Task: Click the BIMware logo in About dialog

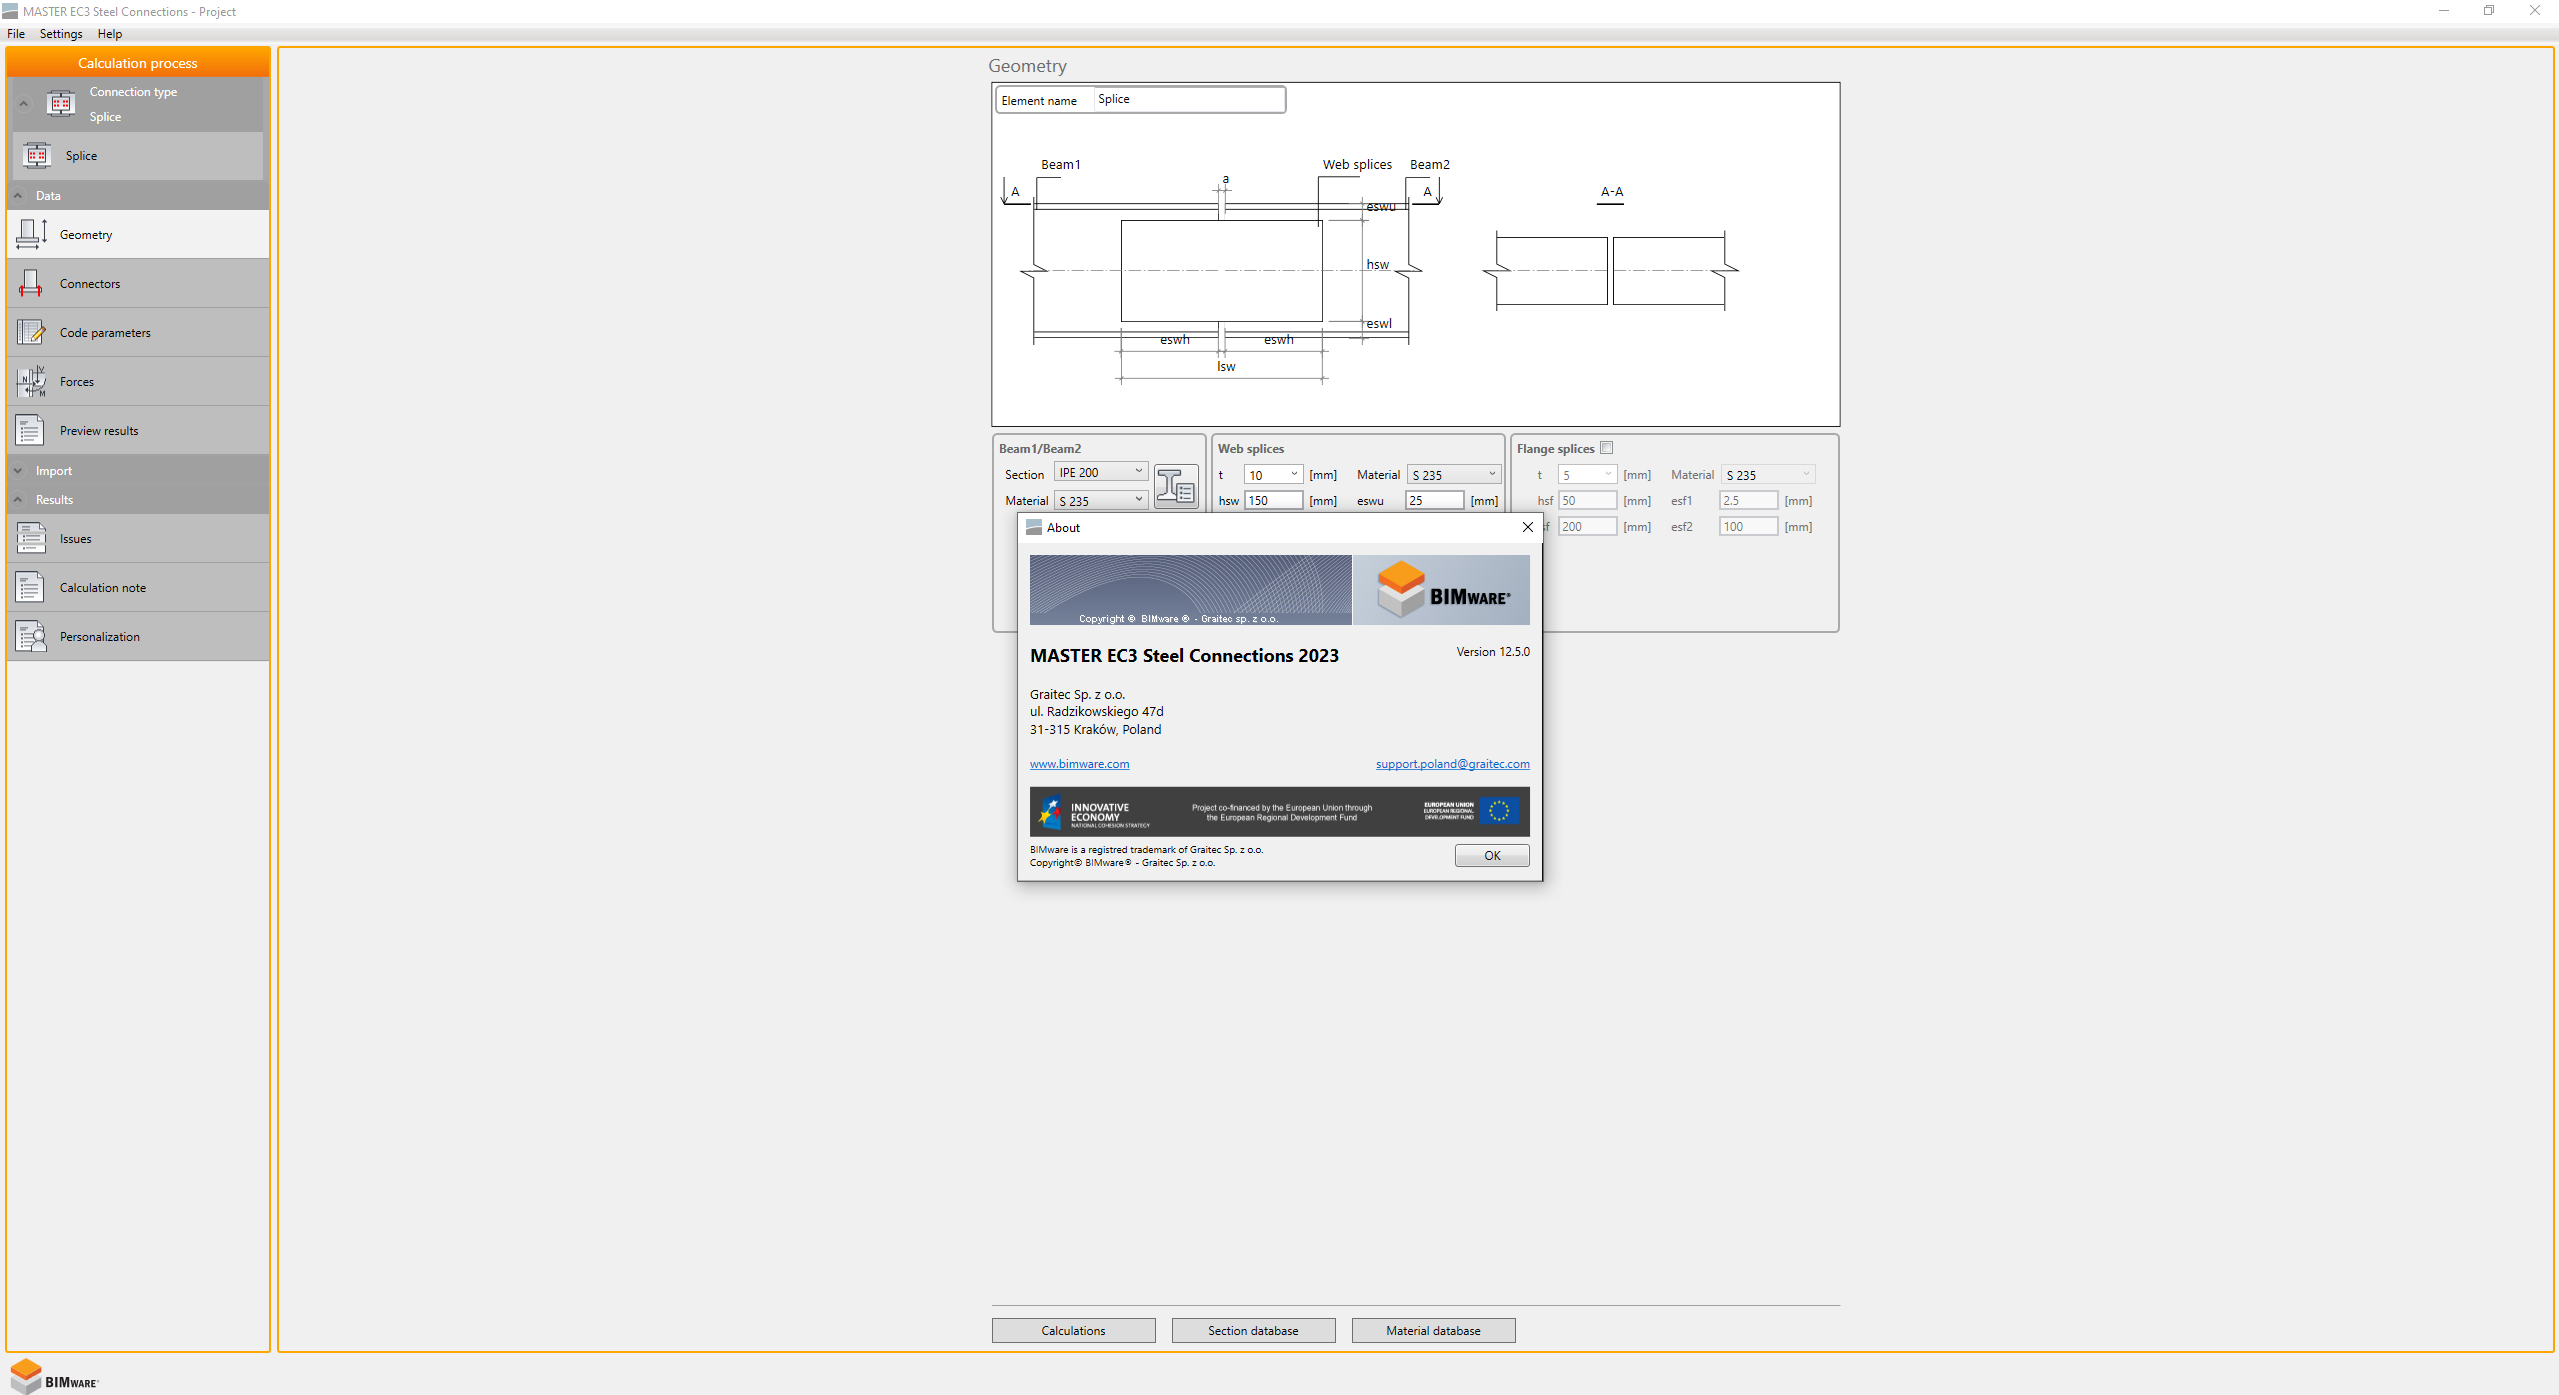Action: pos(1442,591)
